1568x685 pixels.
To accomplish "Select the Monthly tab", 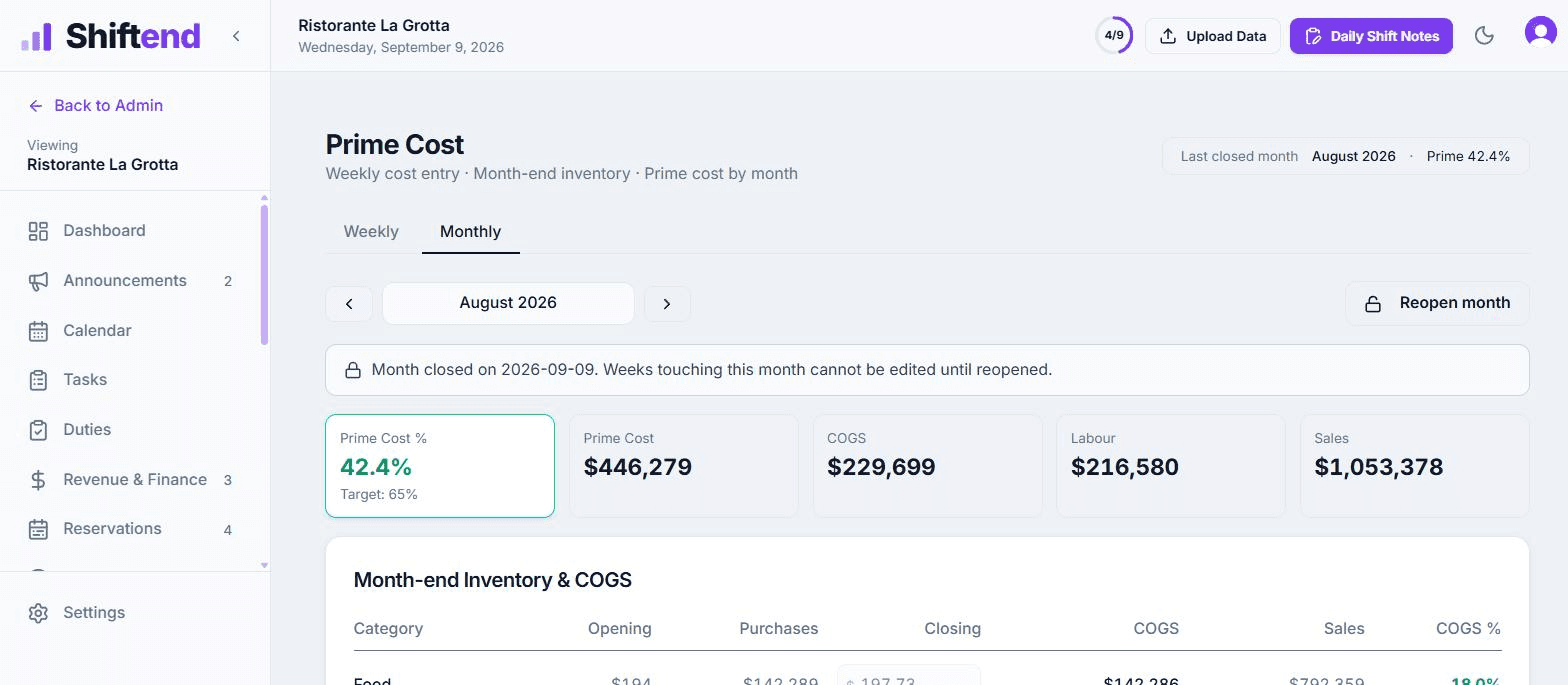I will pyautogui.click(x=471, y=231).
